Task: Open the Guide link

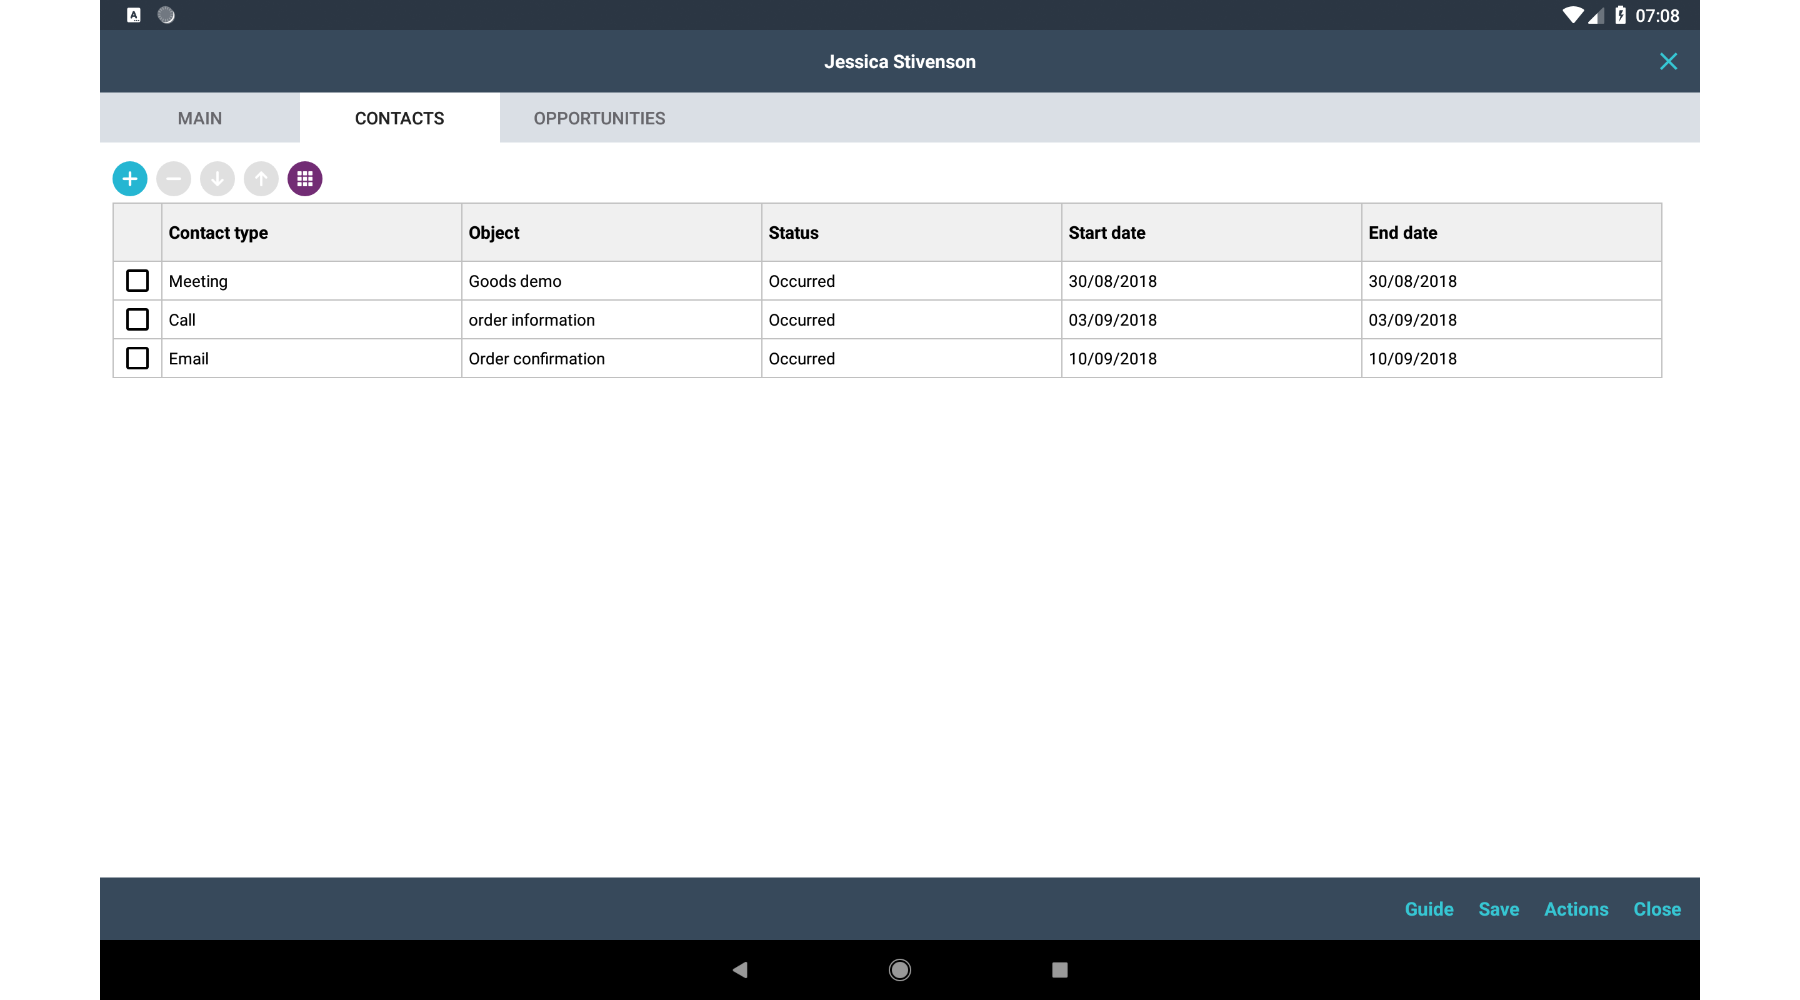Action: [1429, 909]
